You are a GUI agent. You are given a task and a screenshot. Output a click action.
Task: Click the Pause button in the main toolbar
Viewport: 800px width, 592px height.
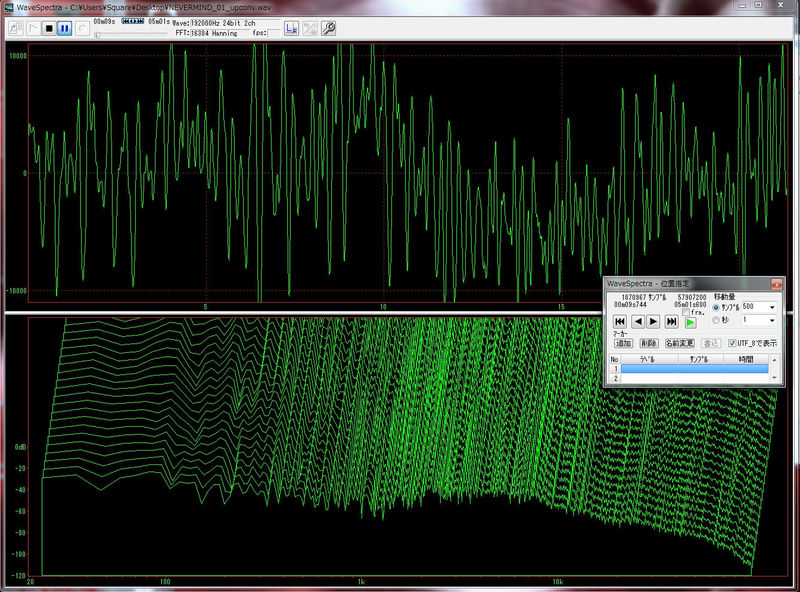65,28
